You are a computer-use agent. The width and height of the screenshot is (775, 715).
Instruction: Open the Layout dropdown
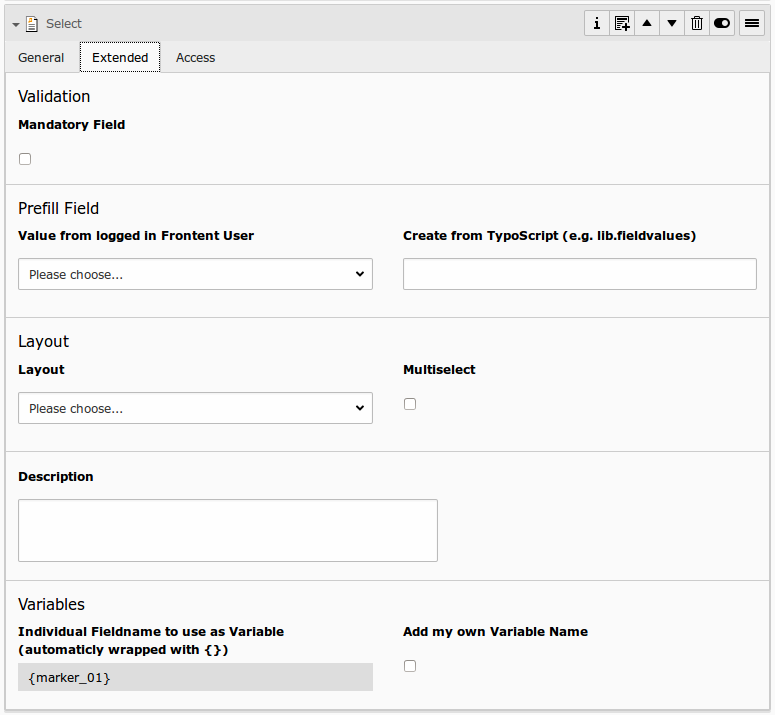tap(195, 408)
